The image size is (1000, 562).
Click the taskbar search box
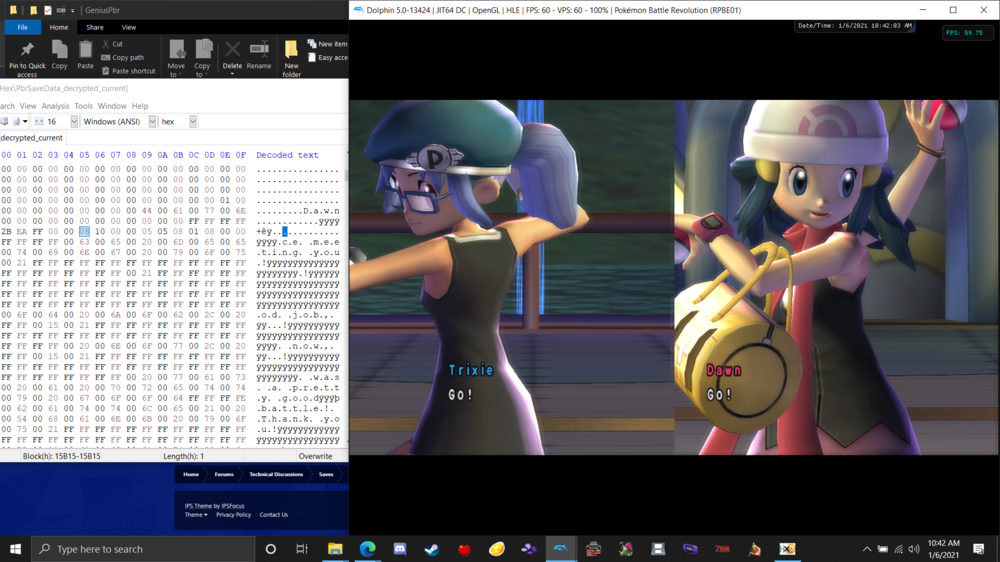[143, 549]
